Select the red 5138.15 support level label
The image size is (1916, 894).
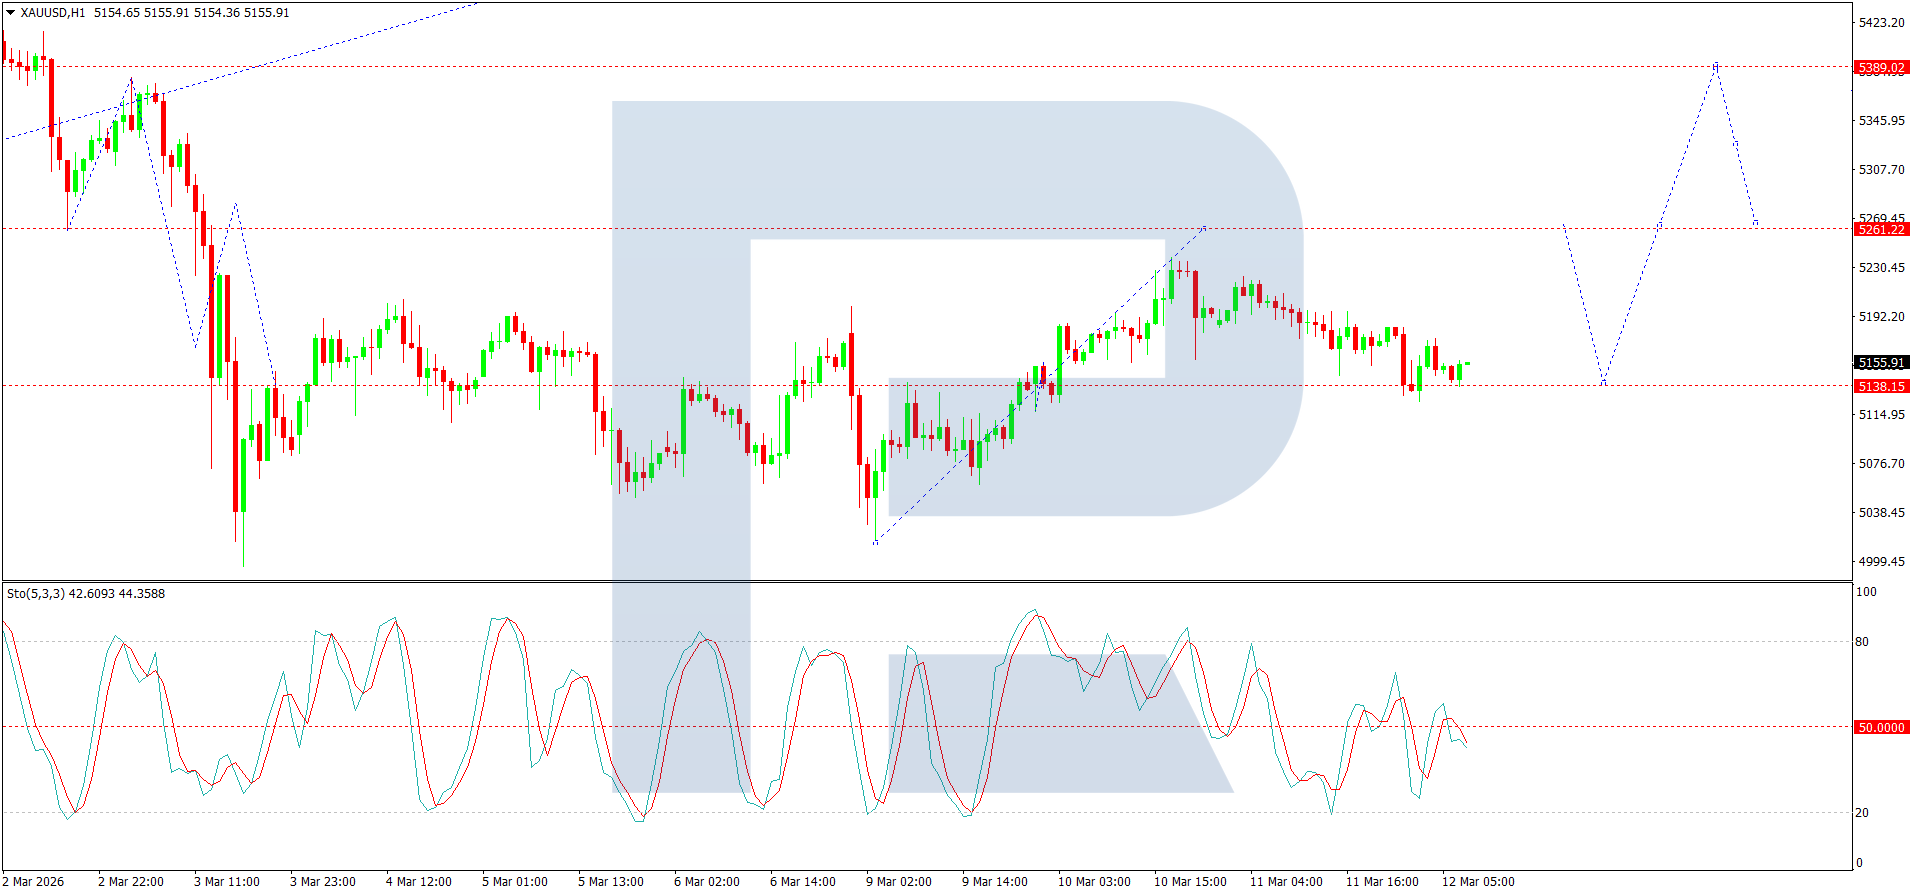click(1881, 386)
